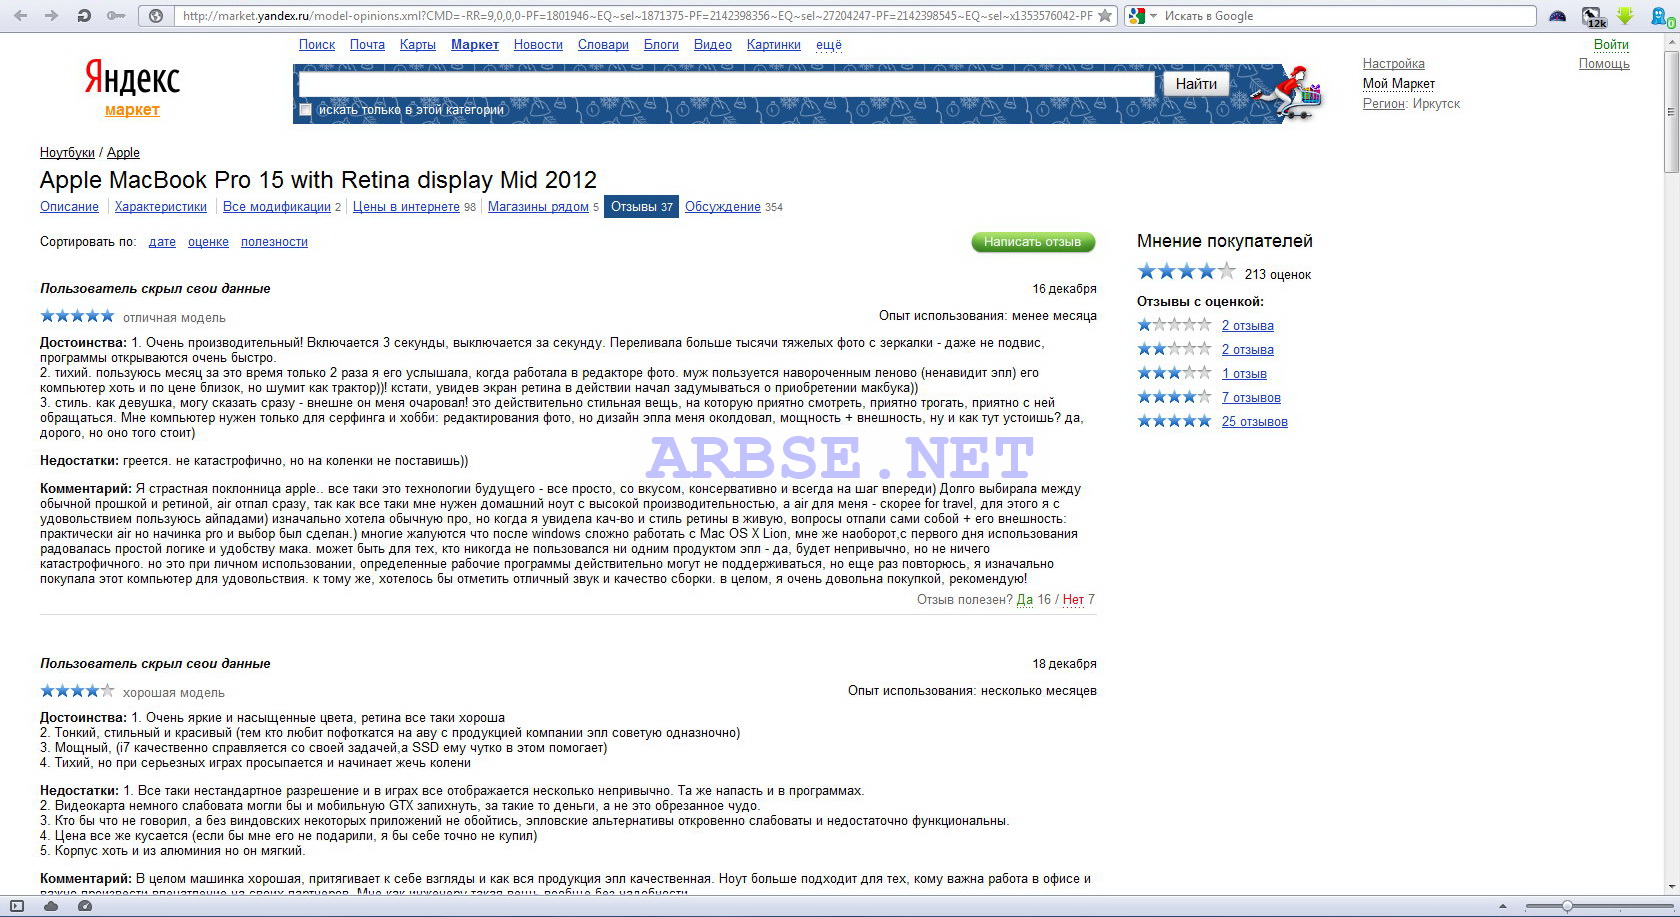1680x917 pixels.
Task: Open the Маркет service tab
Action: click(475, 45)
